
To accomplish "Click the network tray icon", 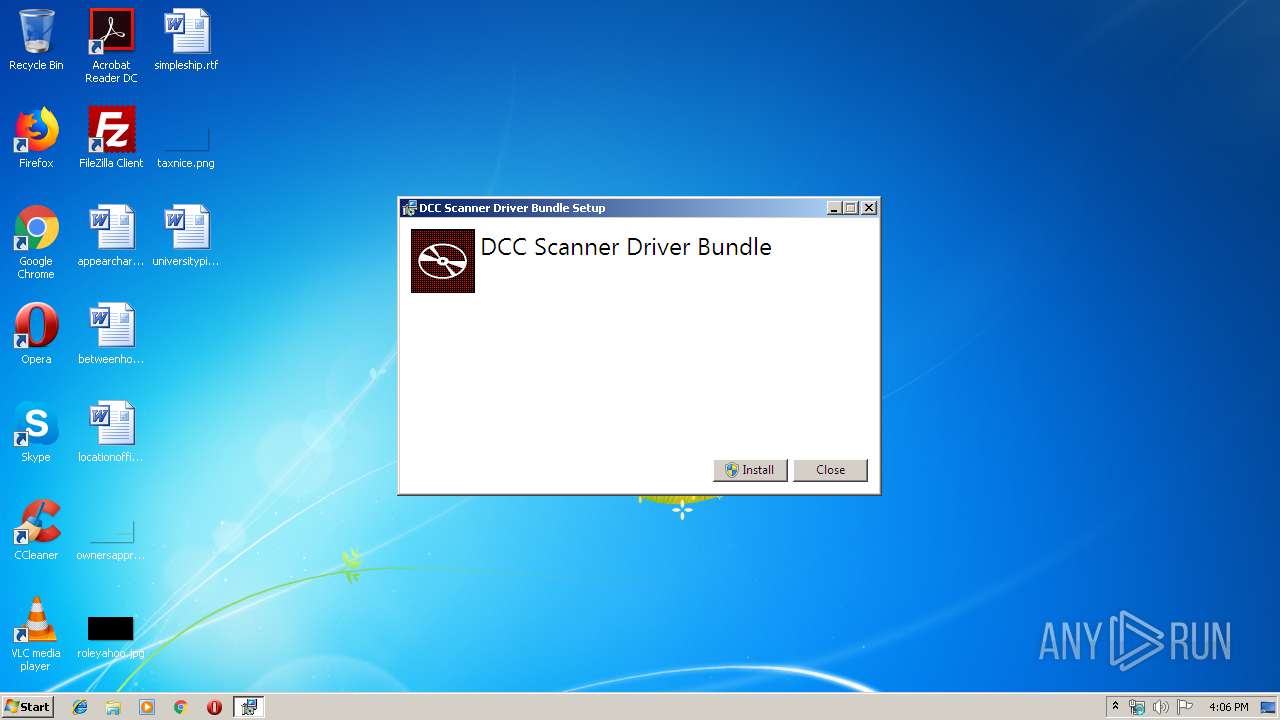I will tap(1137, 707).
